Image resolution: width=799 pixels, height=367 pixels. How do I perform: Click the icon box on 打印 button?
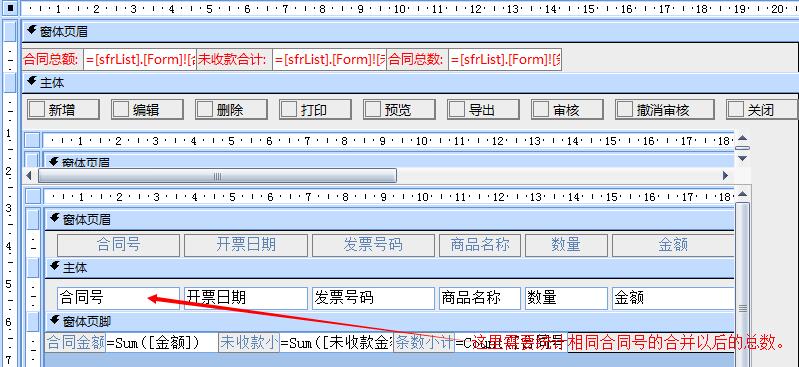click(289, 109)
